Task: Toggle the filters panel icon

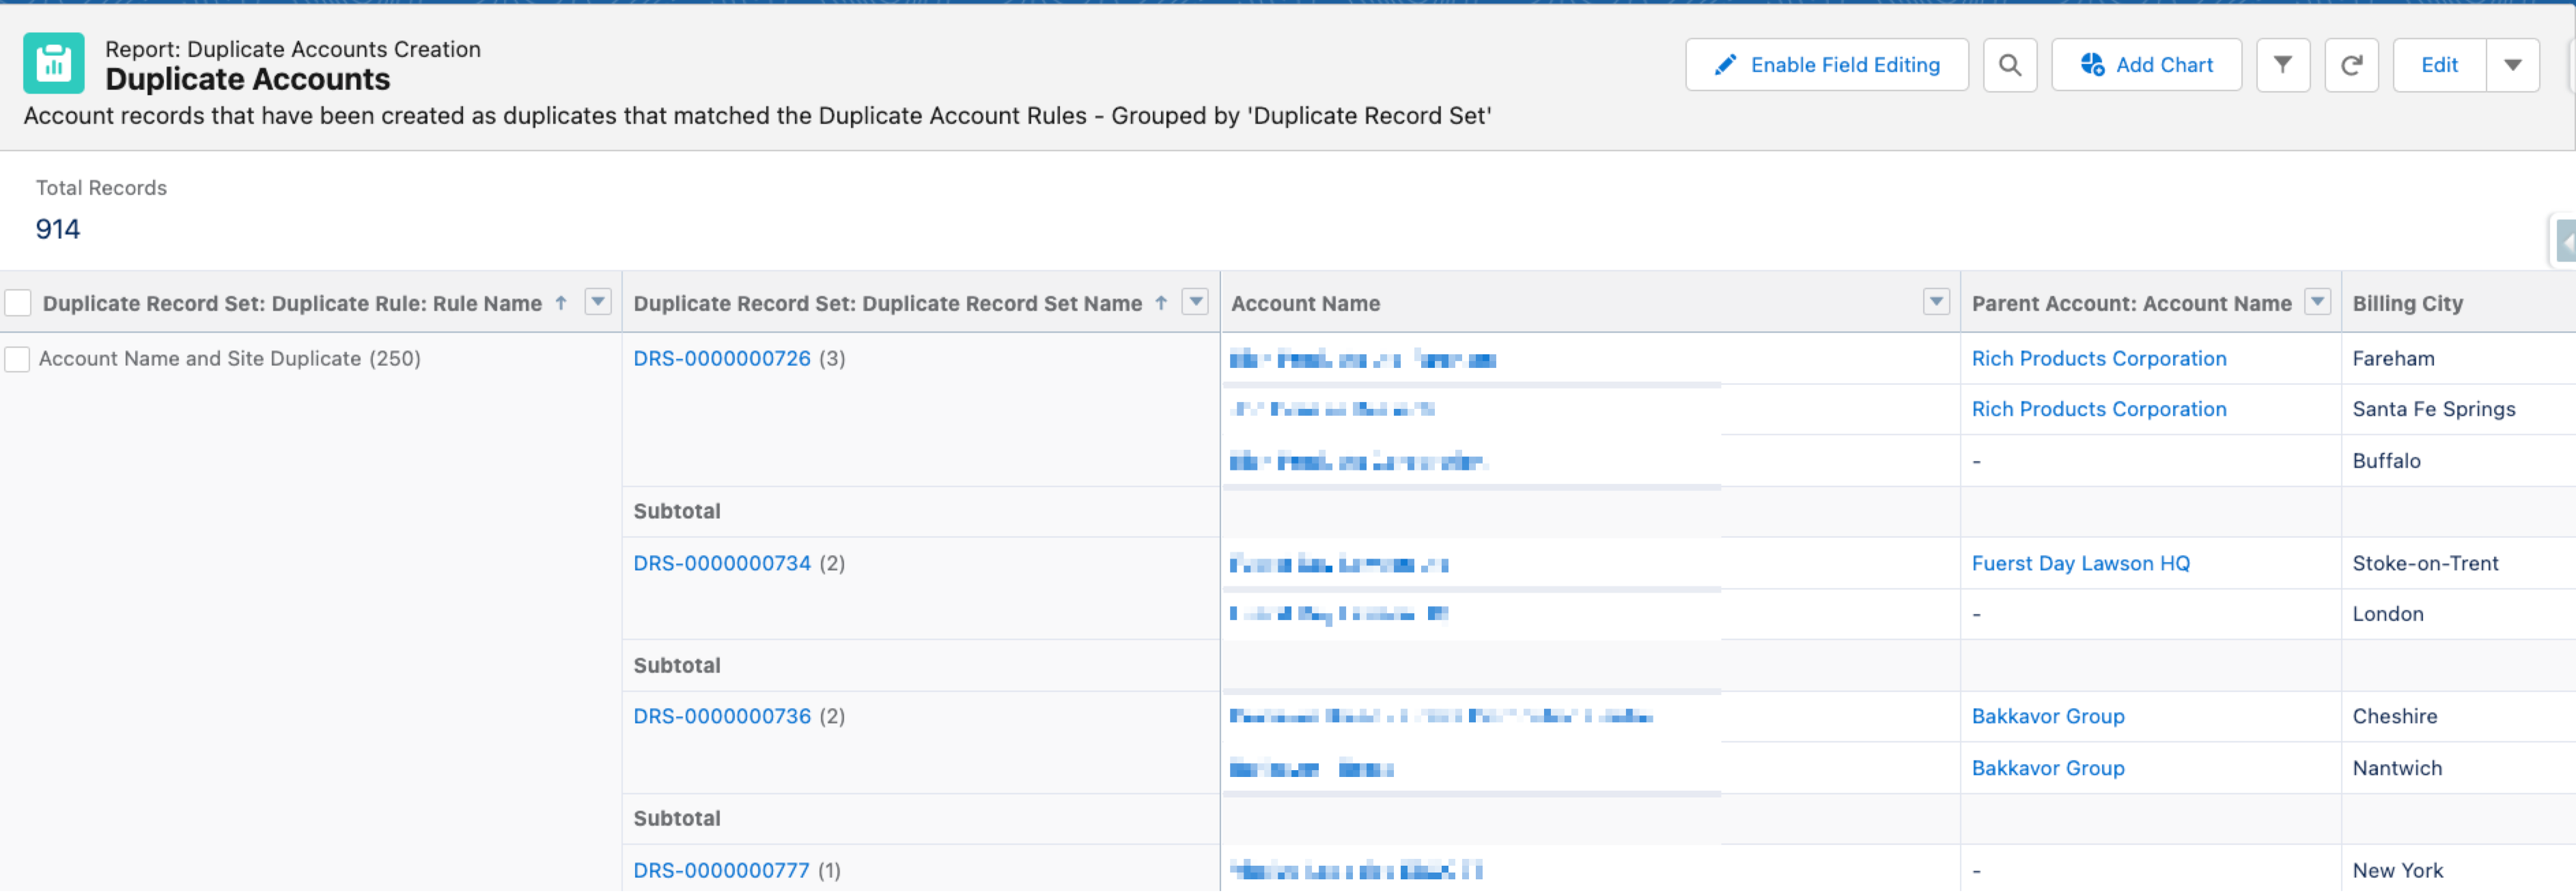Action: click(x=2283, y=65)
